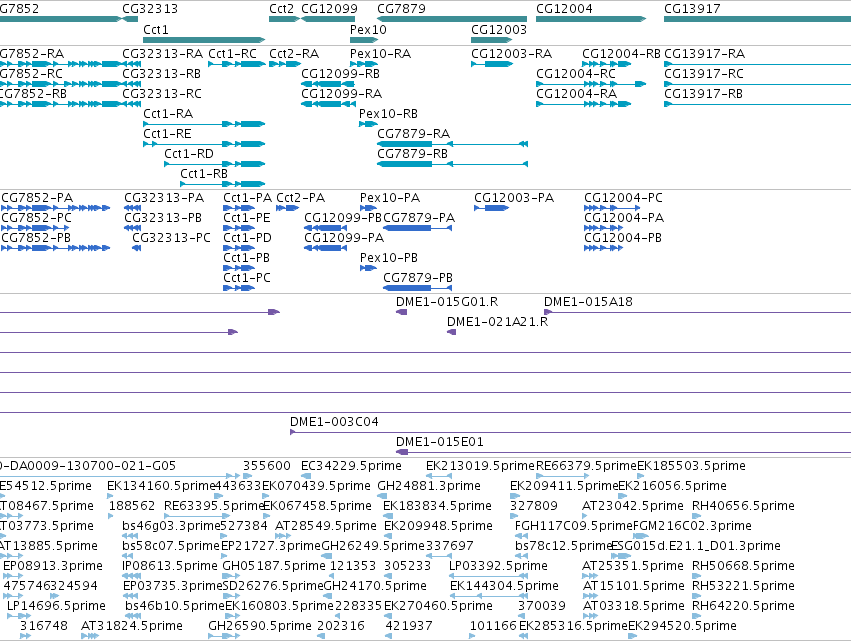
Task: Click the Cct2 gene label
Action: pyautogui.click(x=282, y=9)
